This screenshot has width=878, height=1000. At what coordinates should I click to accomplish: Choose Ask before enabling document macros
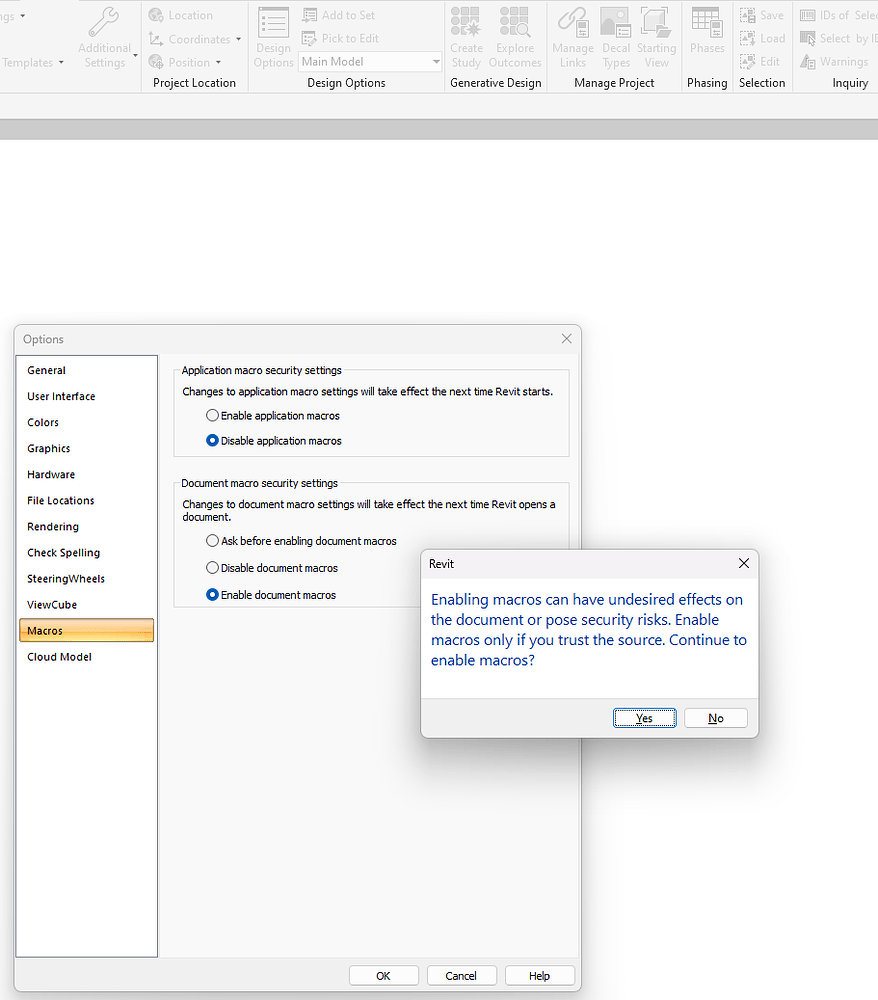pyautogui.click(x=212, y=540)
